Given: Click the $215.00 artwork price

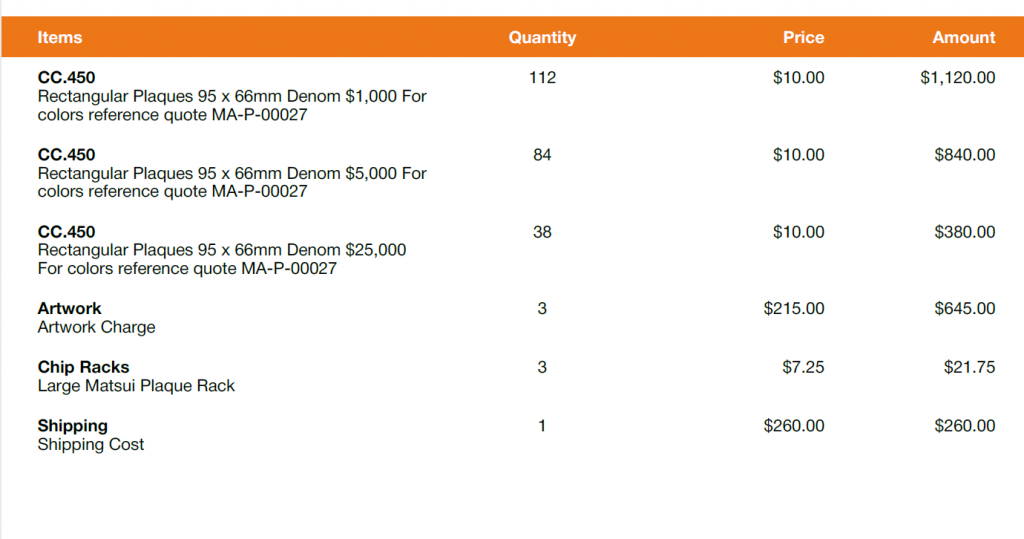Looking at the screenshot, I should point(794,309).
